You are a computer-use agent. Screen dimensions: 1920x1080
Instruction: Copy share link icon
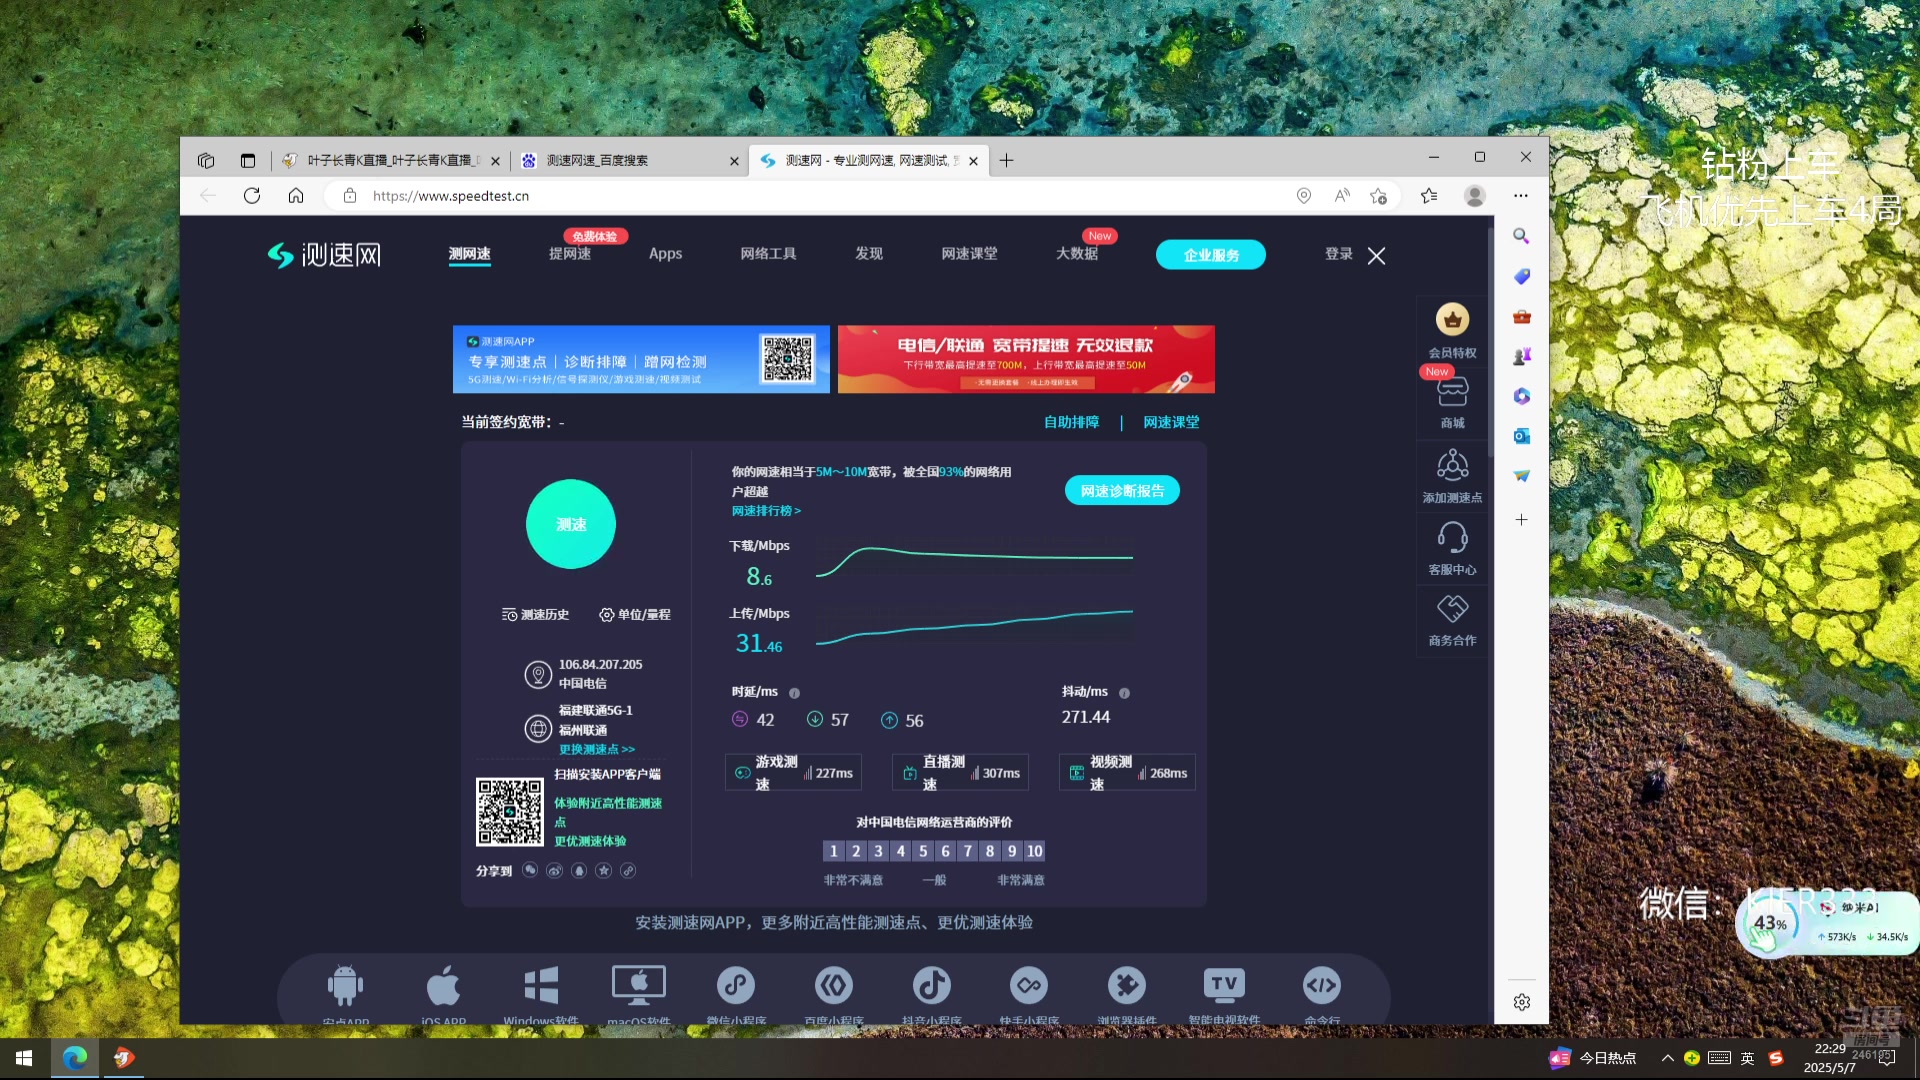point(628,870)
